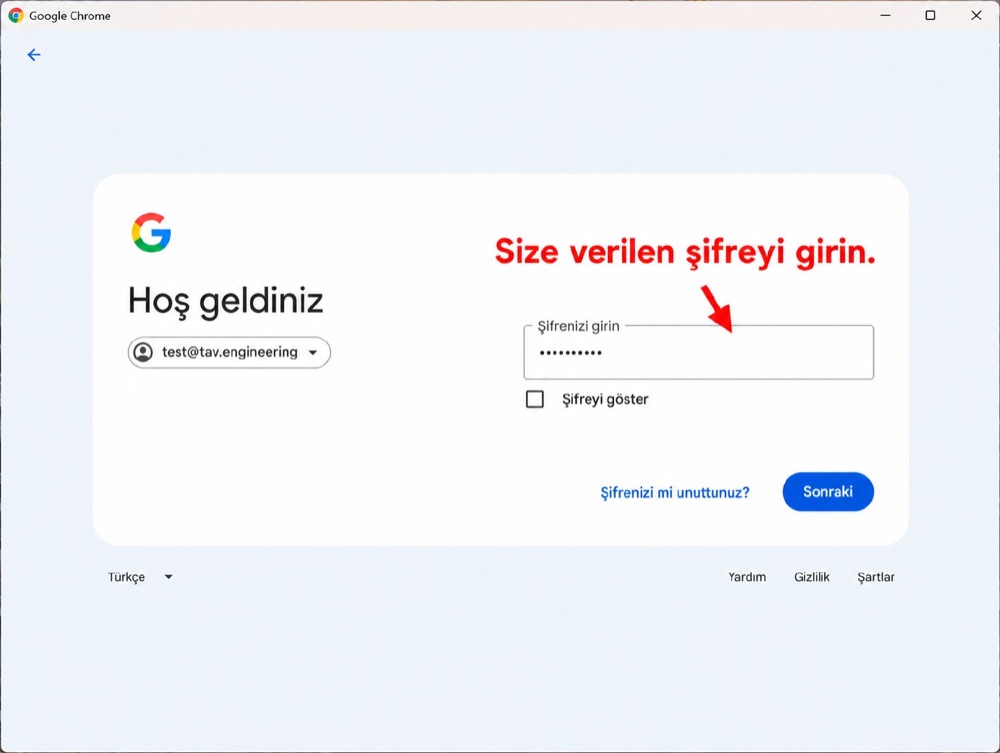The height and width of the screenshot is (753, 1000).
Task: Minimize the Google Chrome window
Action: [885, 15]
